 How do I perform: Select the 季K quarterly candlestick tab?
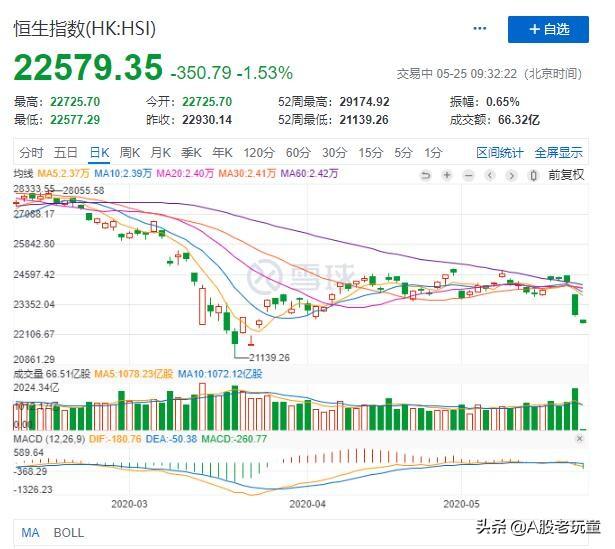(x=191, y=152)
